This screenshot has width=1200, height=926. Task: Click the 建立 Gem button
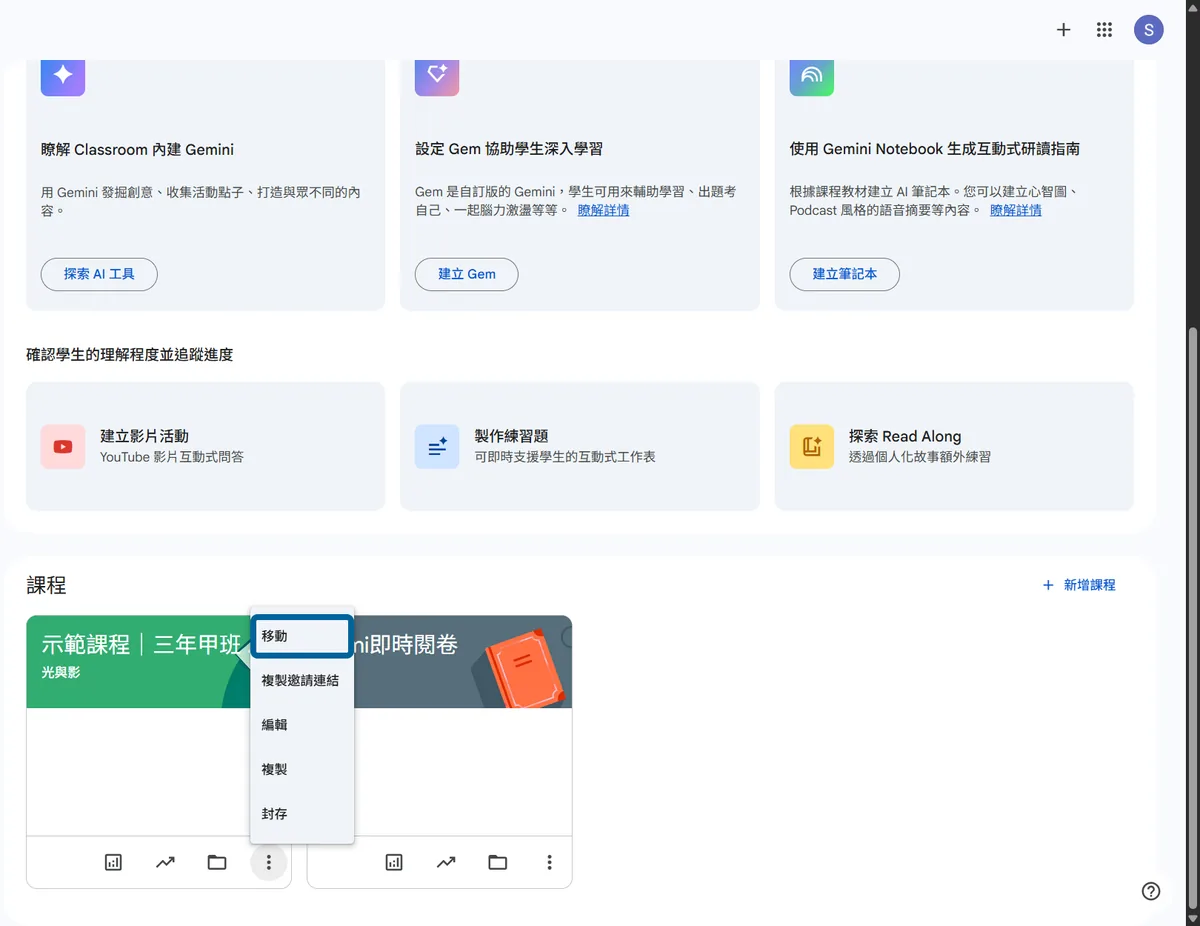pos(467,274)
